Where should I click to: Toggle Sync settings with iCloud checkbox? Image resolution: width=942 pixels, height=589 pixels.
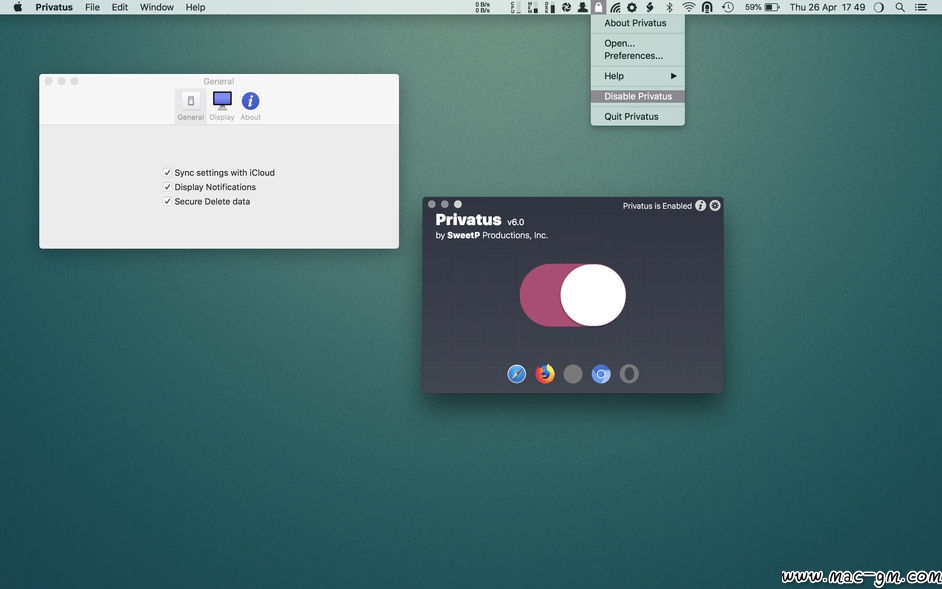pos(167,172)
